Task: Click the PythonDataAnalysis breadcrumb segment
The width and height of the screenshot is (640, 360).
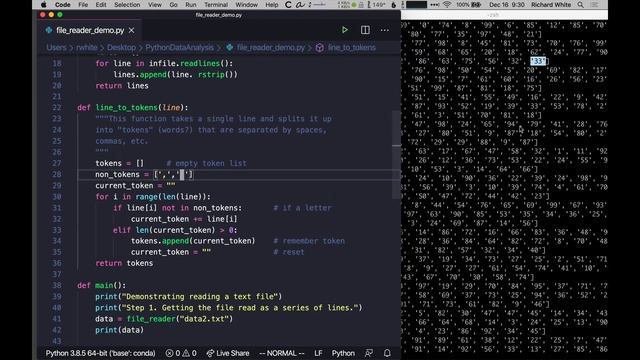Action: click(x=179, y=47)
